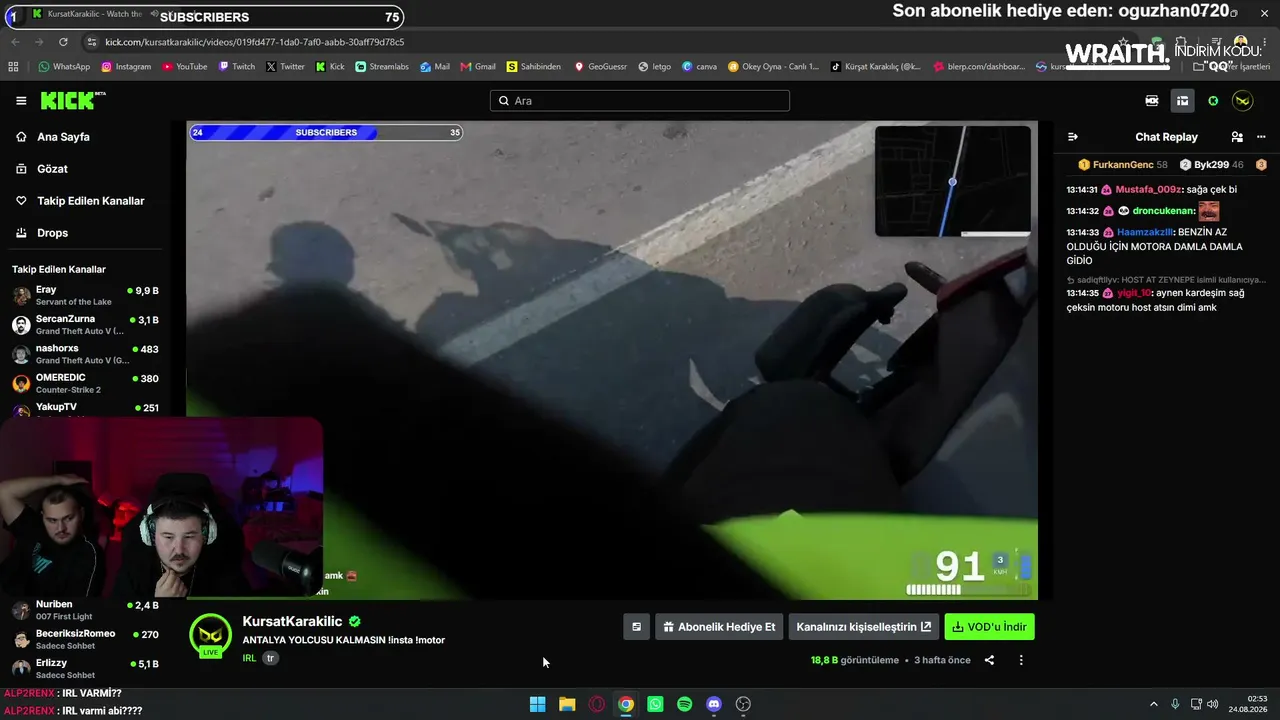Show chat users list icon
Viewport: 1280px width, 720px height.
(1237, 137)
